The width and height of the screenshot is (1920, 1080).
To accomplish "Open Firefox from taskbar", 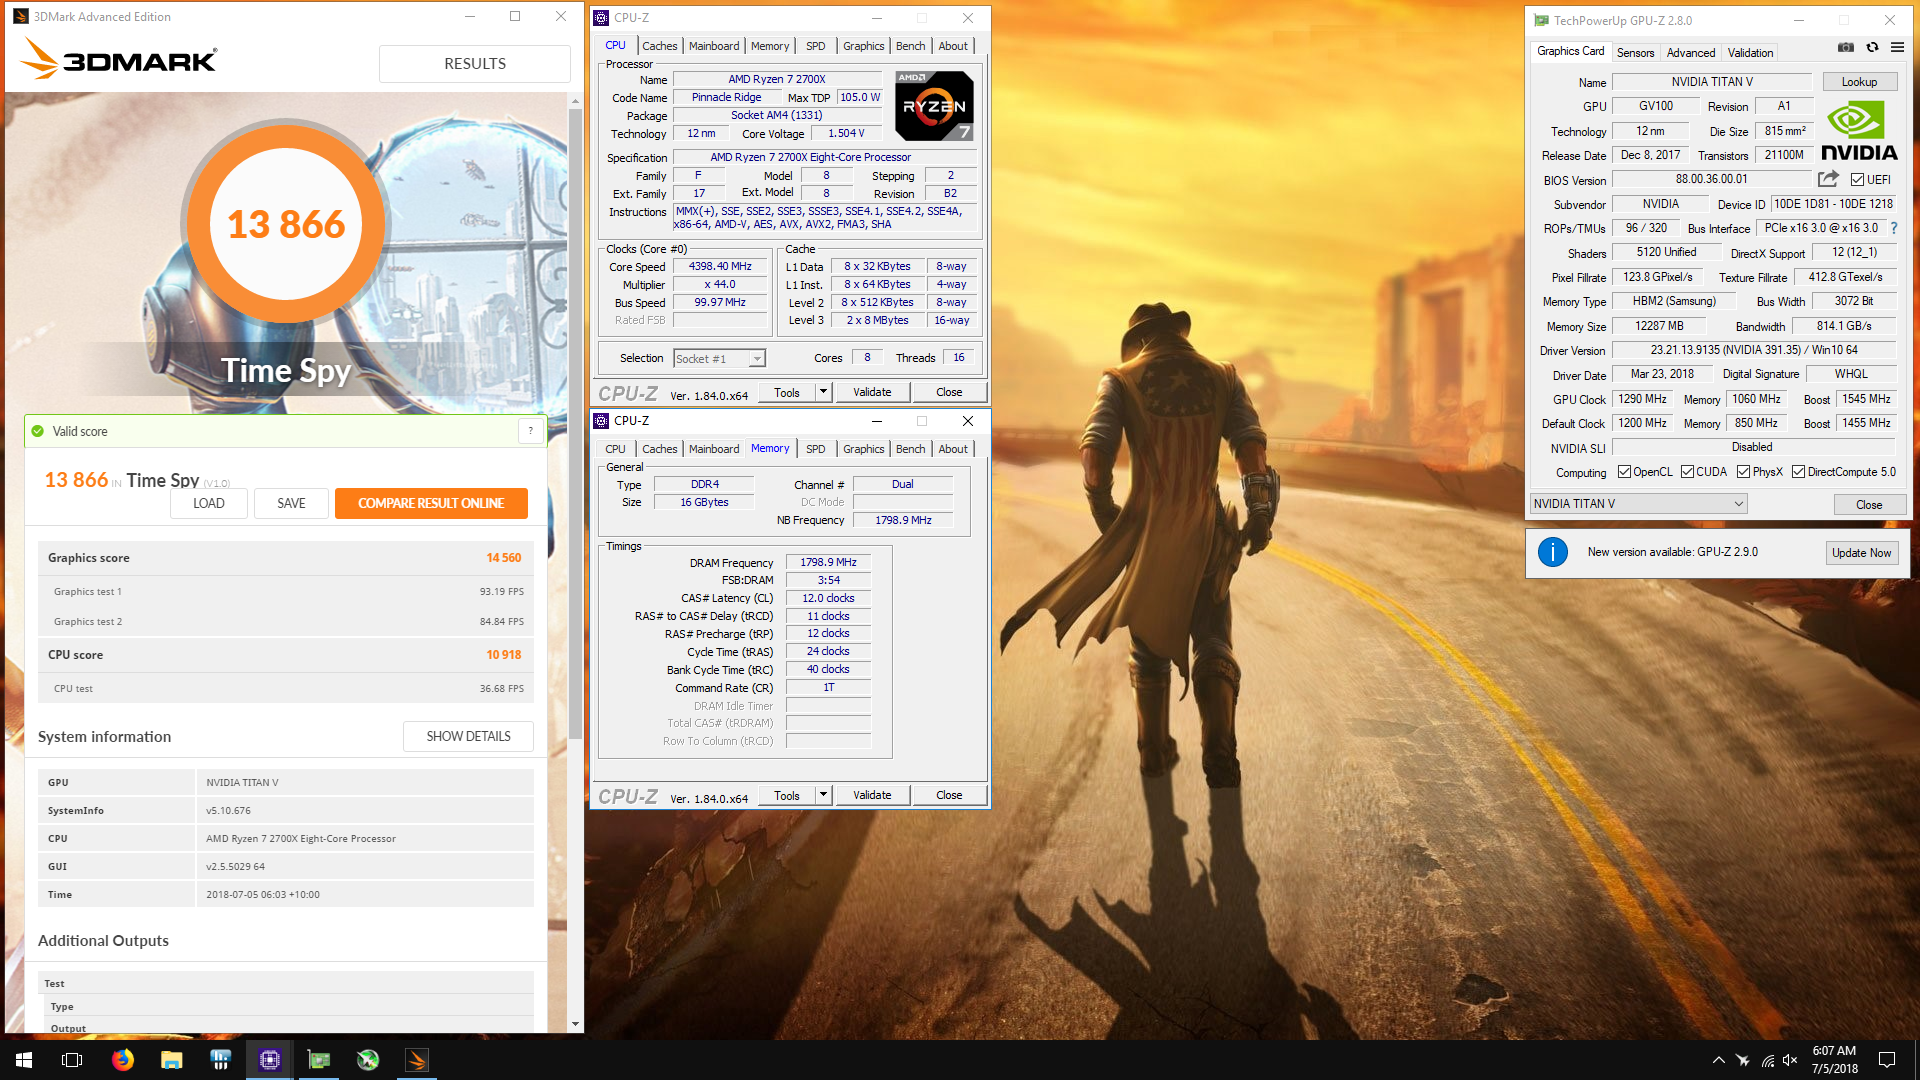I will click(x=122, y=1060).
